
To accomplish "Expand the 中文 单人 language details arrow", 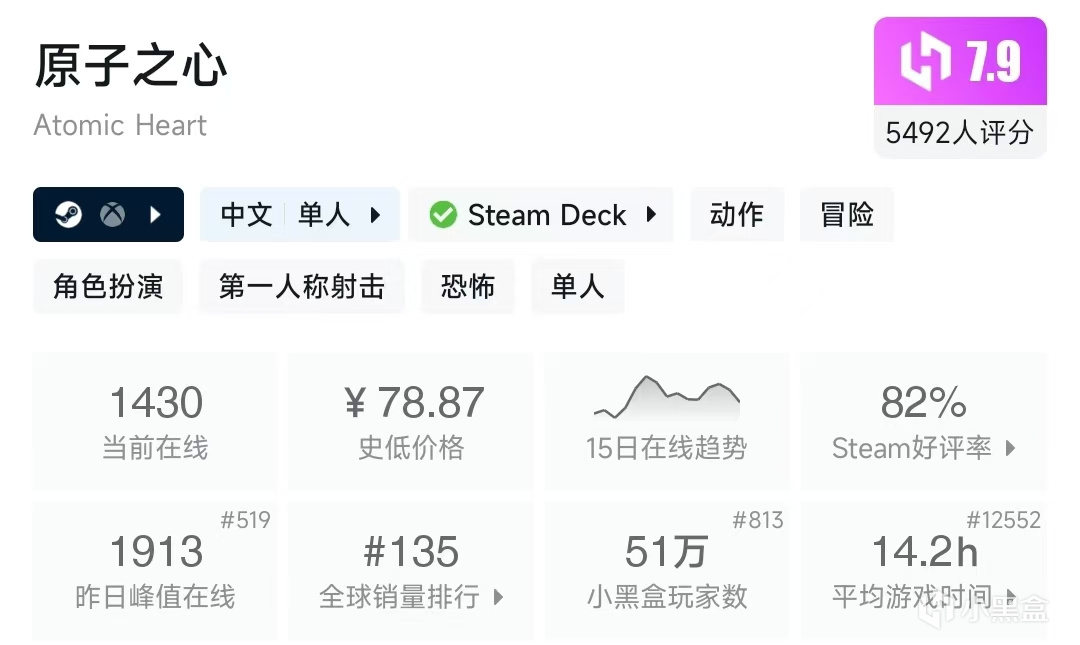I will coord(376,215).
